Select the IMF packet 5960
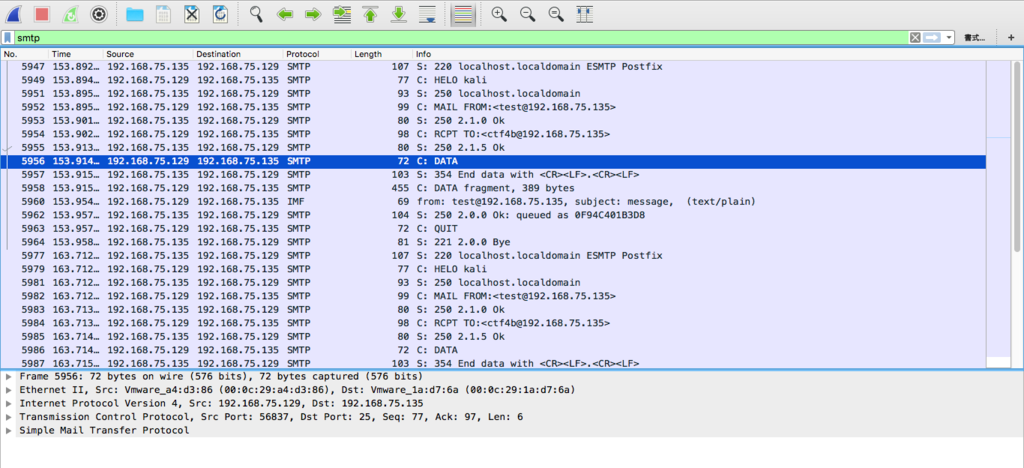This screenshot has height=468, width=1024. point(493,202)
